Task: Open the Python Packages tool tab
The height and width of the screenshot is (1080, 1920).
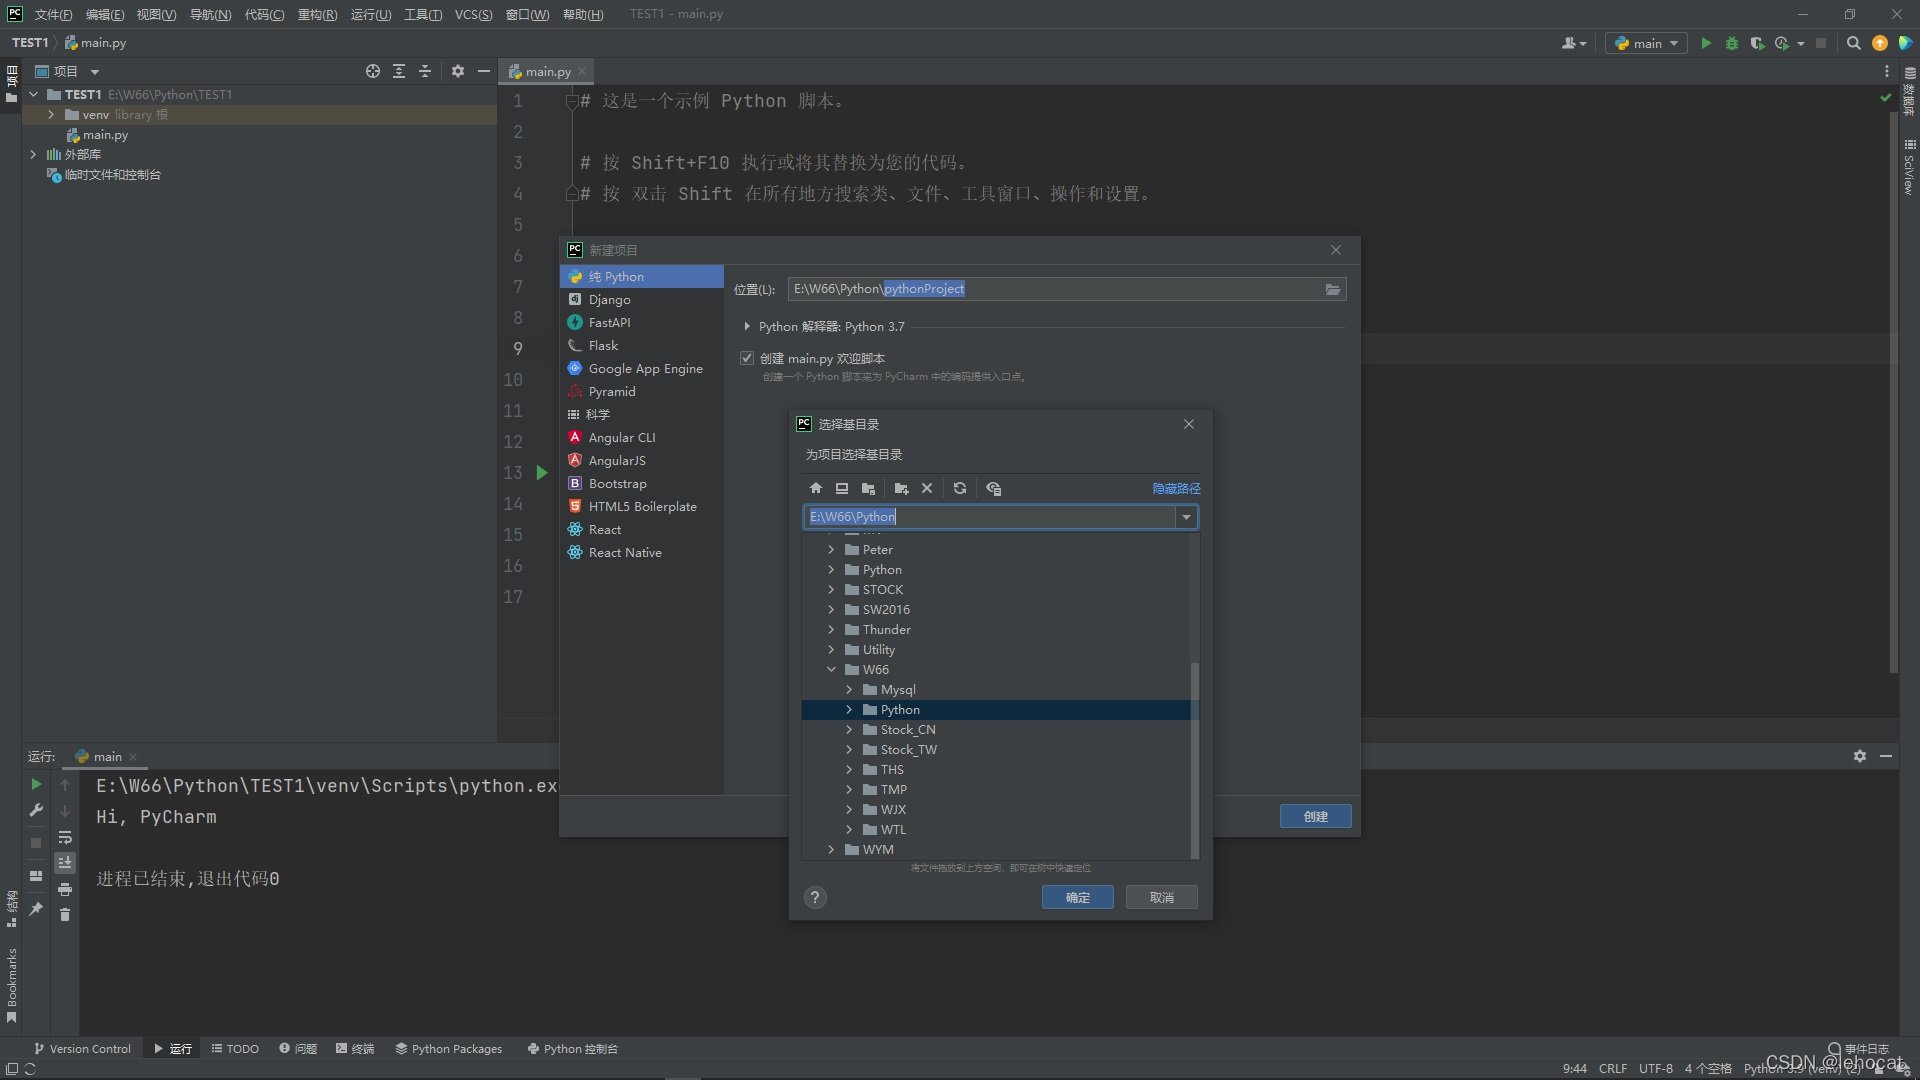Action: [448, 1049]
